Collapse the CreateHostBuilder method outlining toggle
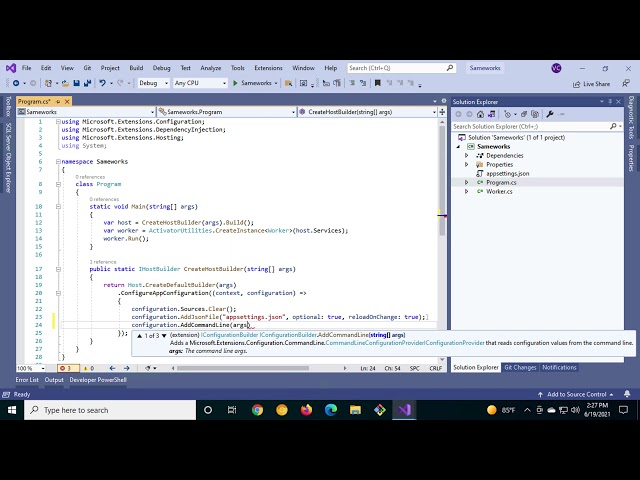The height and width of the screenshot is (480, 640). 58,269
